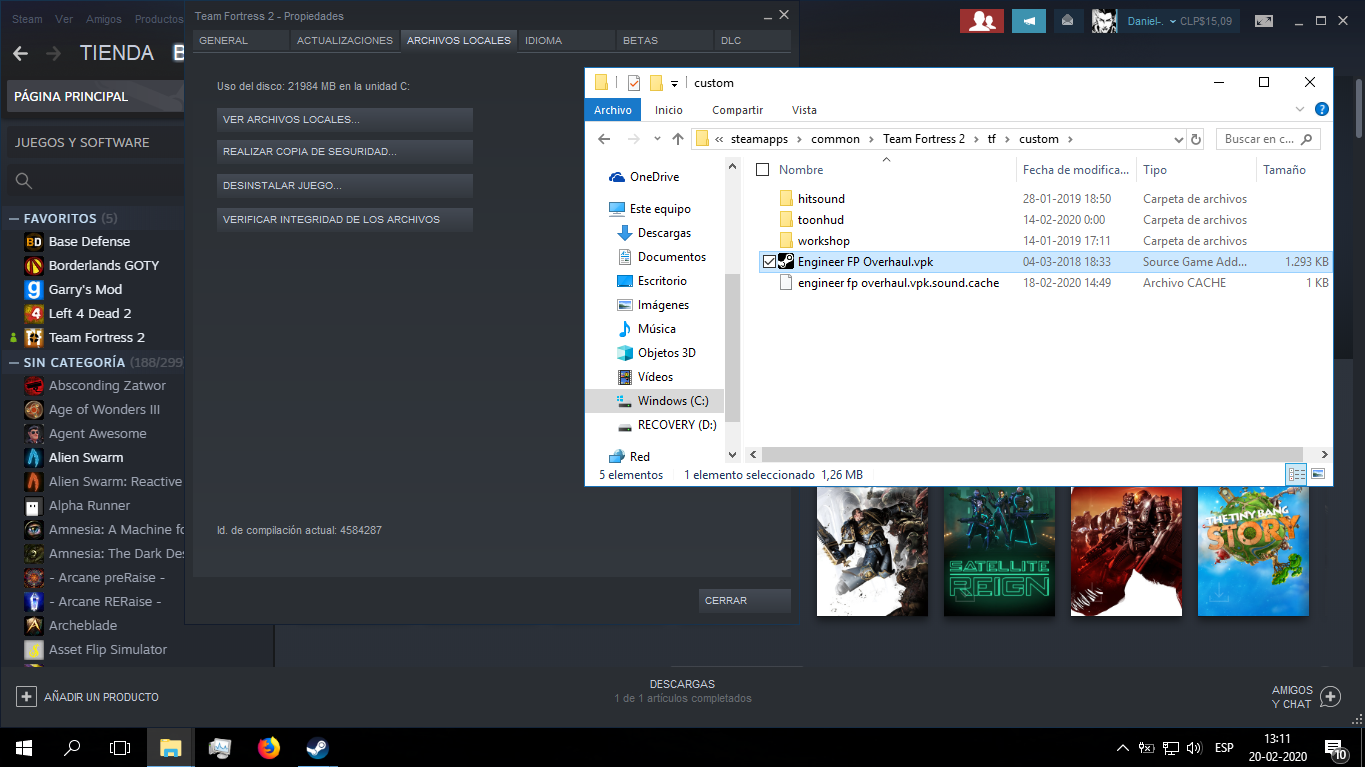
Task: Show hidden system tray icons
Action: (1122, 748)
